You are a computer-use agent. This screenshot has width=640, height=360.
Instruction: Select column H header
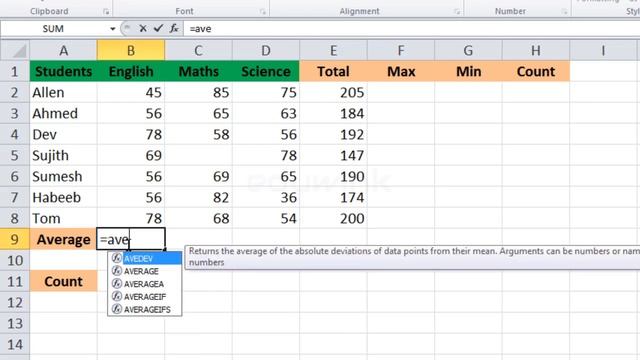(x=536, y=51)
